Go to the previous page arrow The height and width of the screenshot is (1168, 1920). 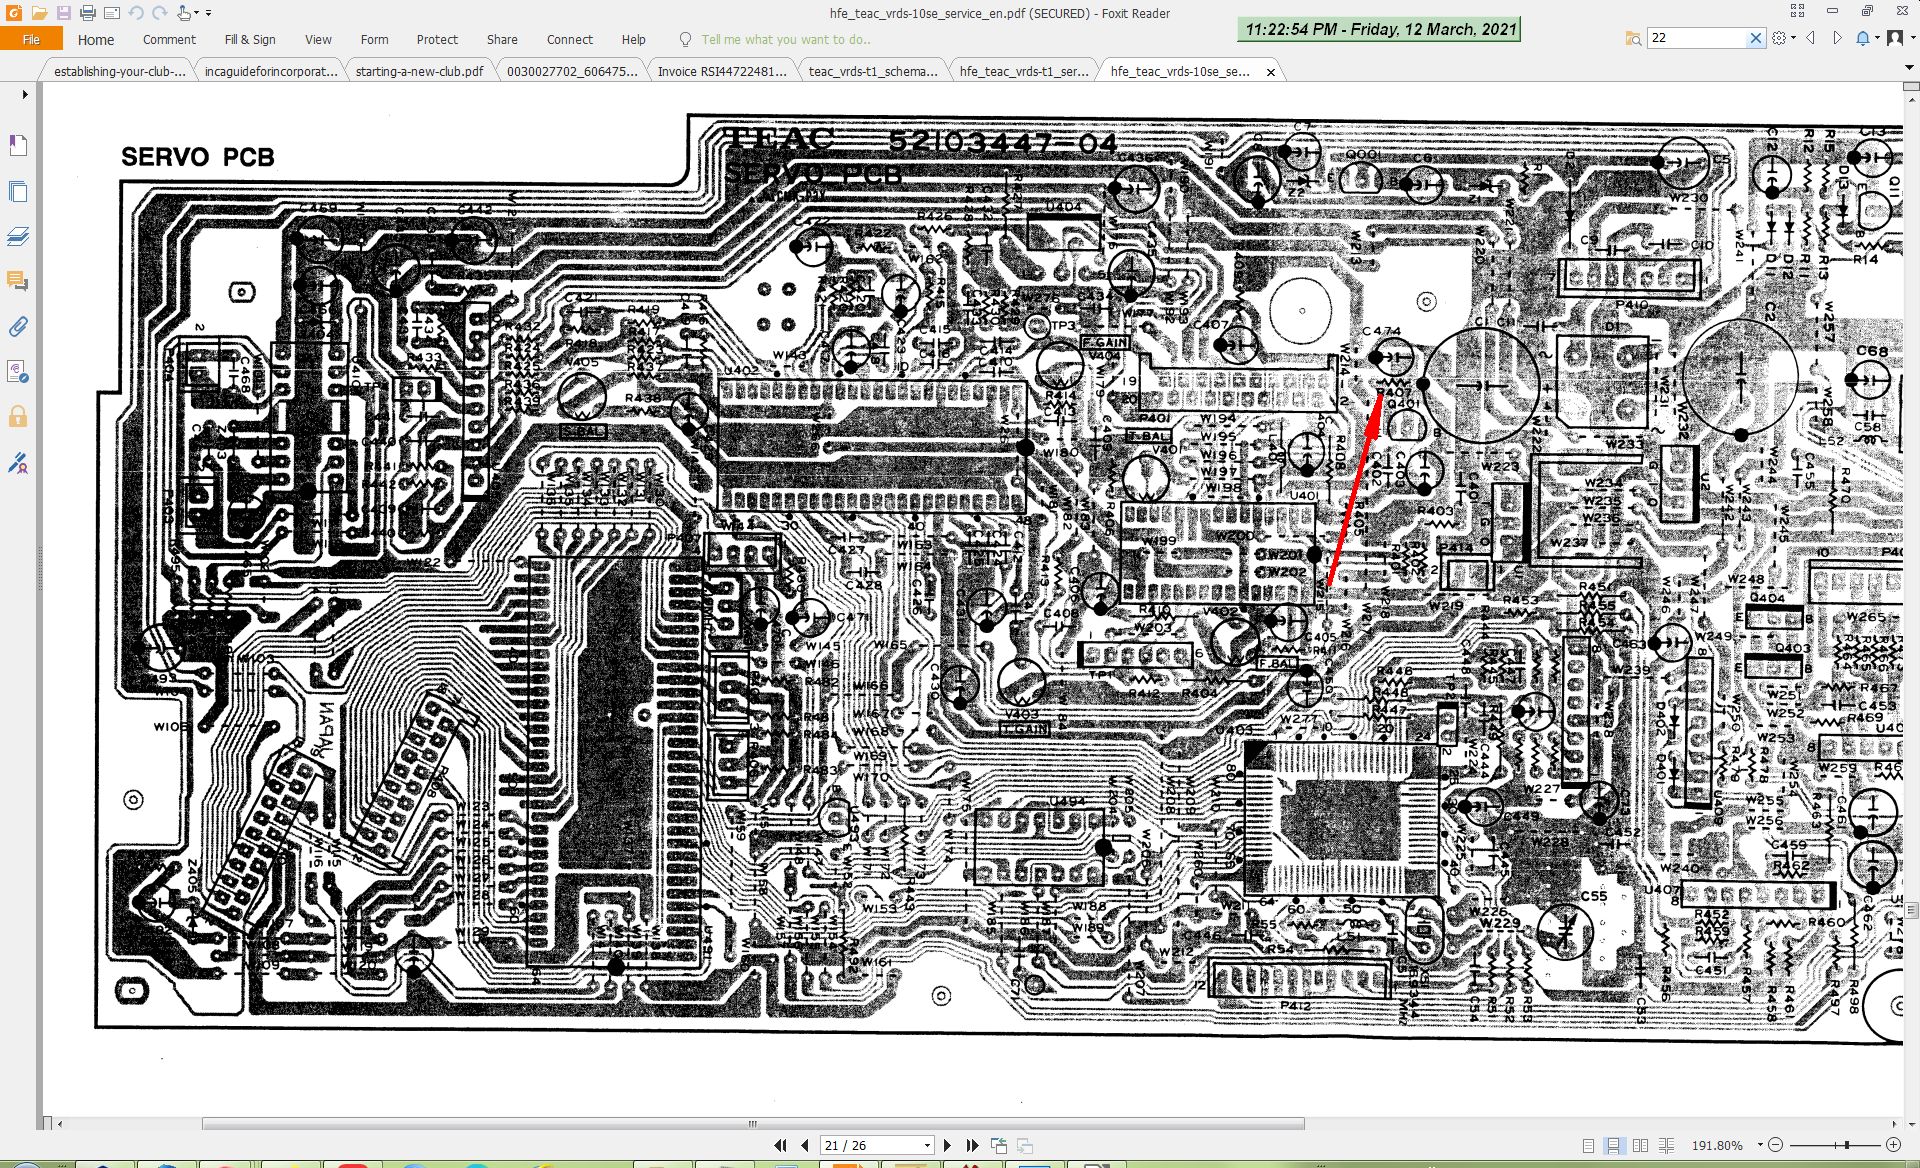pos(804,1145)
